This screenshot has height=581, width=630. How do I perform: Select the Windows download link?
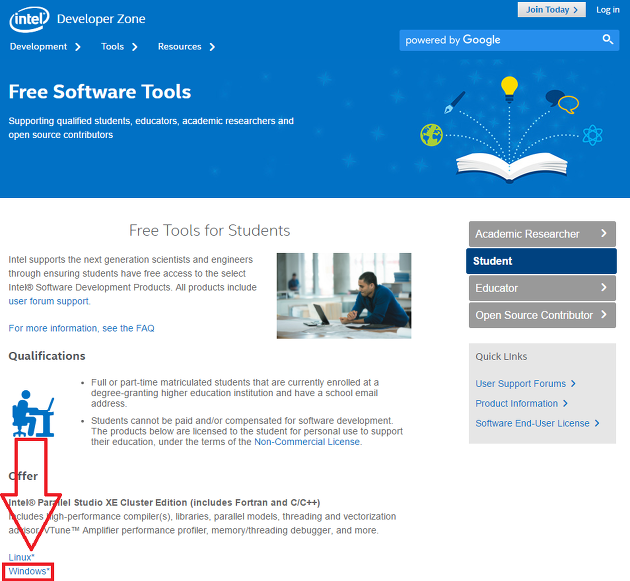tap(29, 571)
